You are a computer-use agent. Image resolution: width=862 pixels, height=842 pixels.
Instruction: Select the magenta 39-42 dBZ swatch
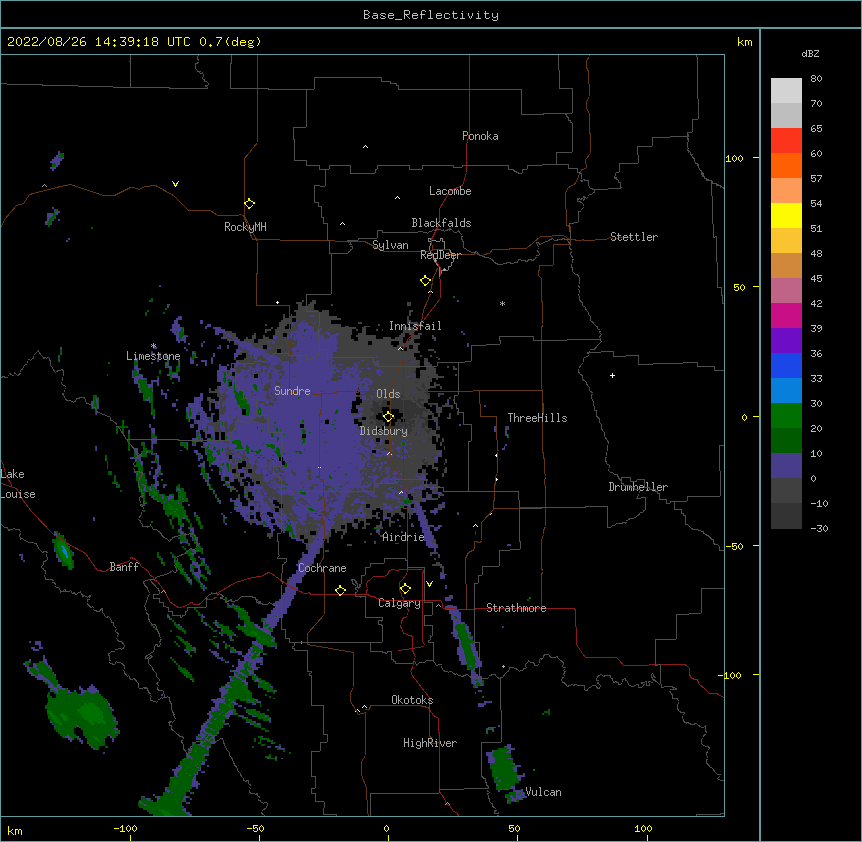pyautogui.click(x=786, y=315)
